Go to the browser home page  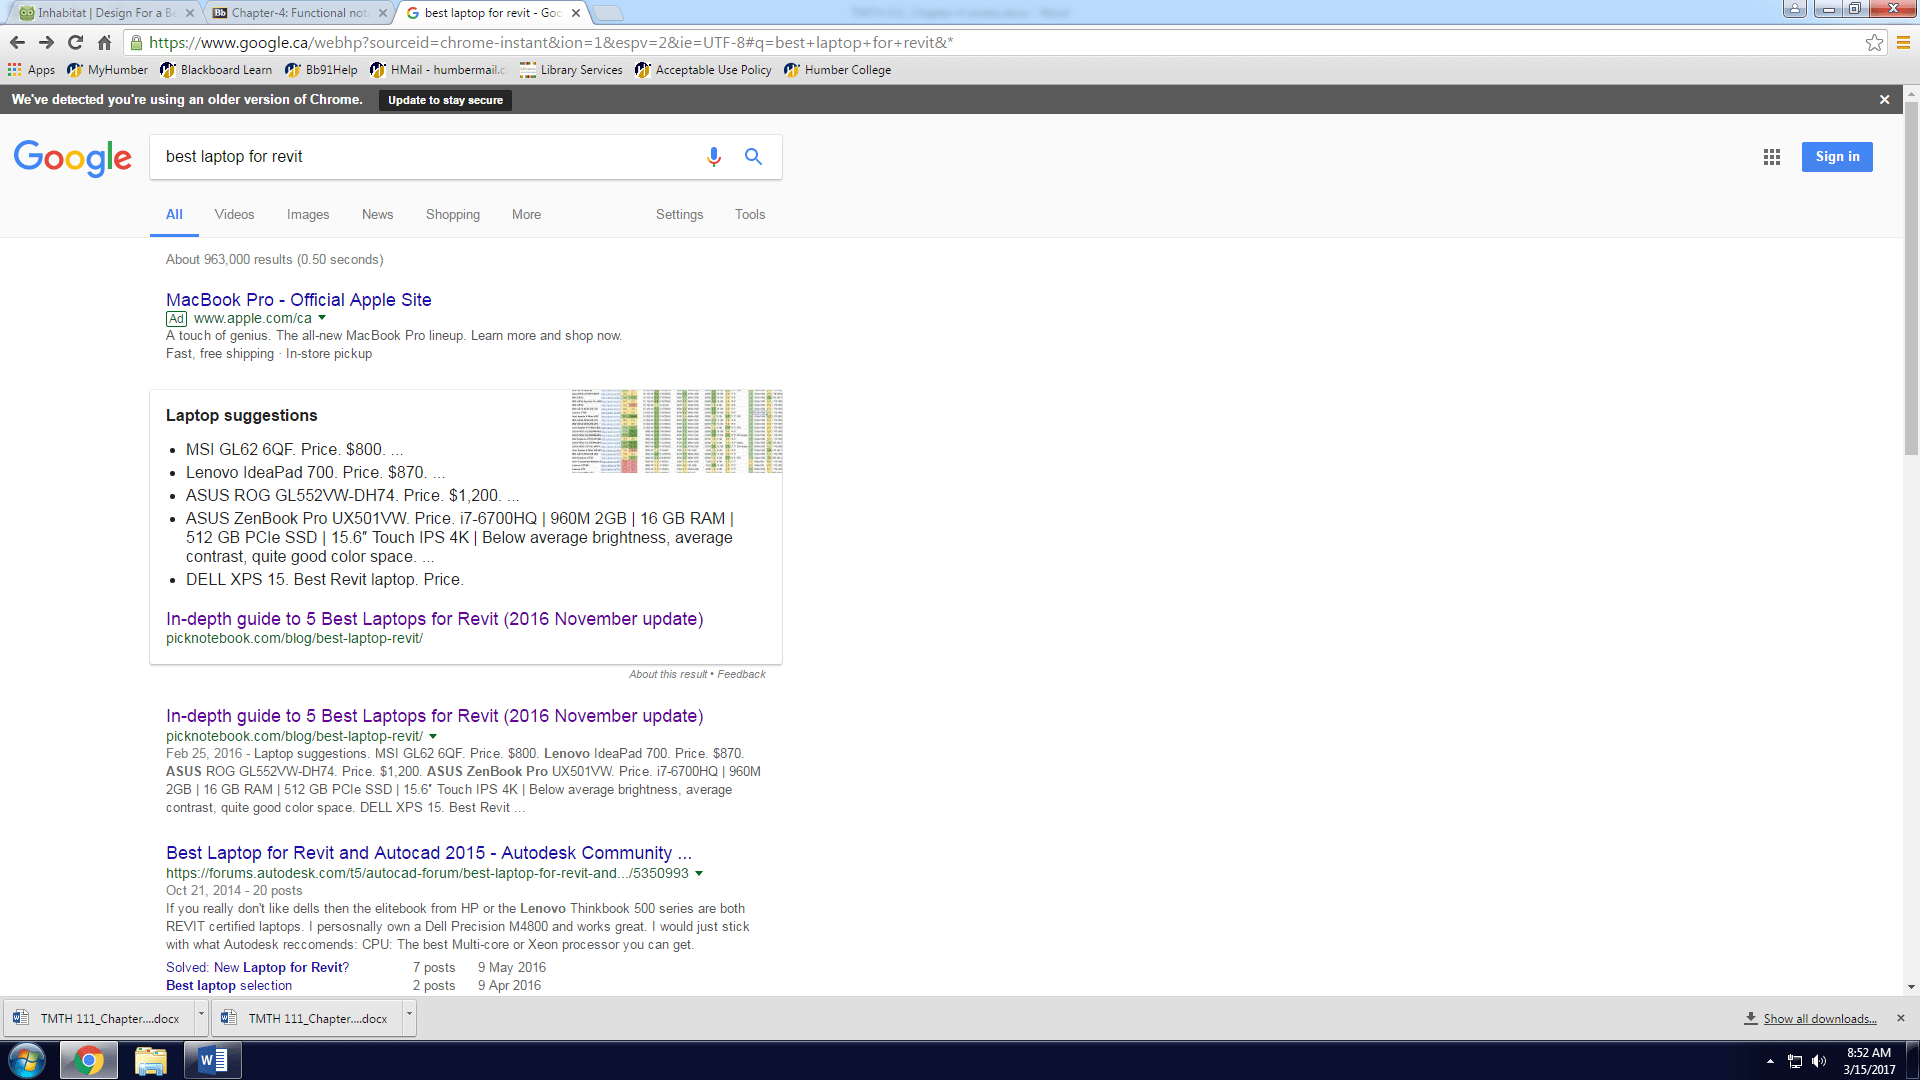104,43
